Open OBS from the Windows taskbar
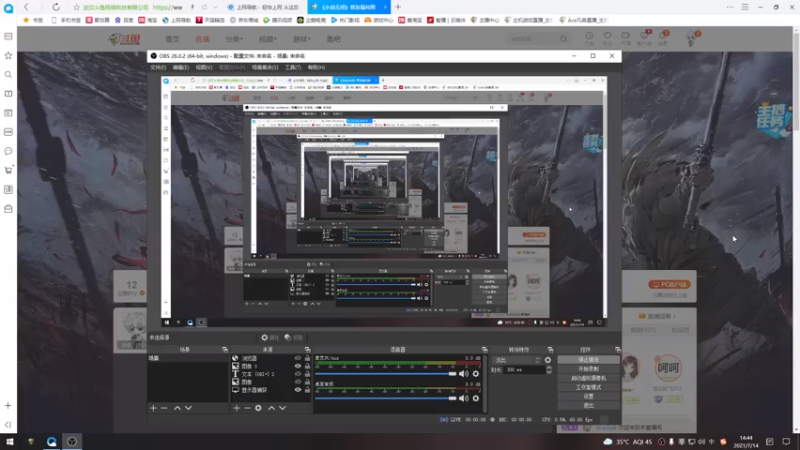Image resolution: width=800 pixels, height=450 pixels. [72, 441]
